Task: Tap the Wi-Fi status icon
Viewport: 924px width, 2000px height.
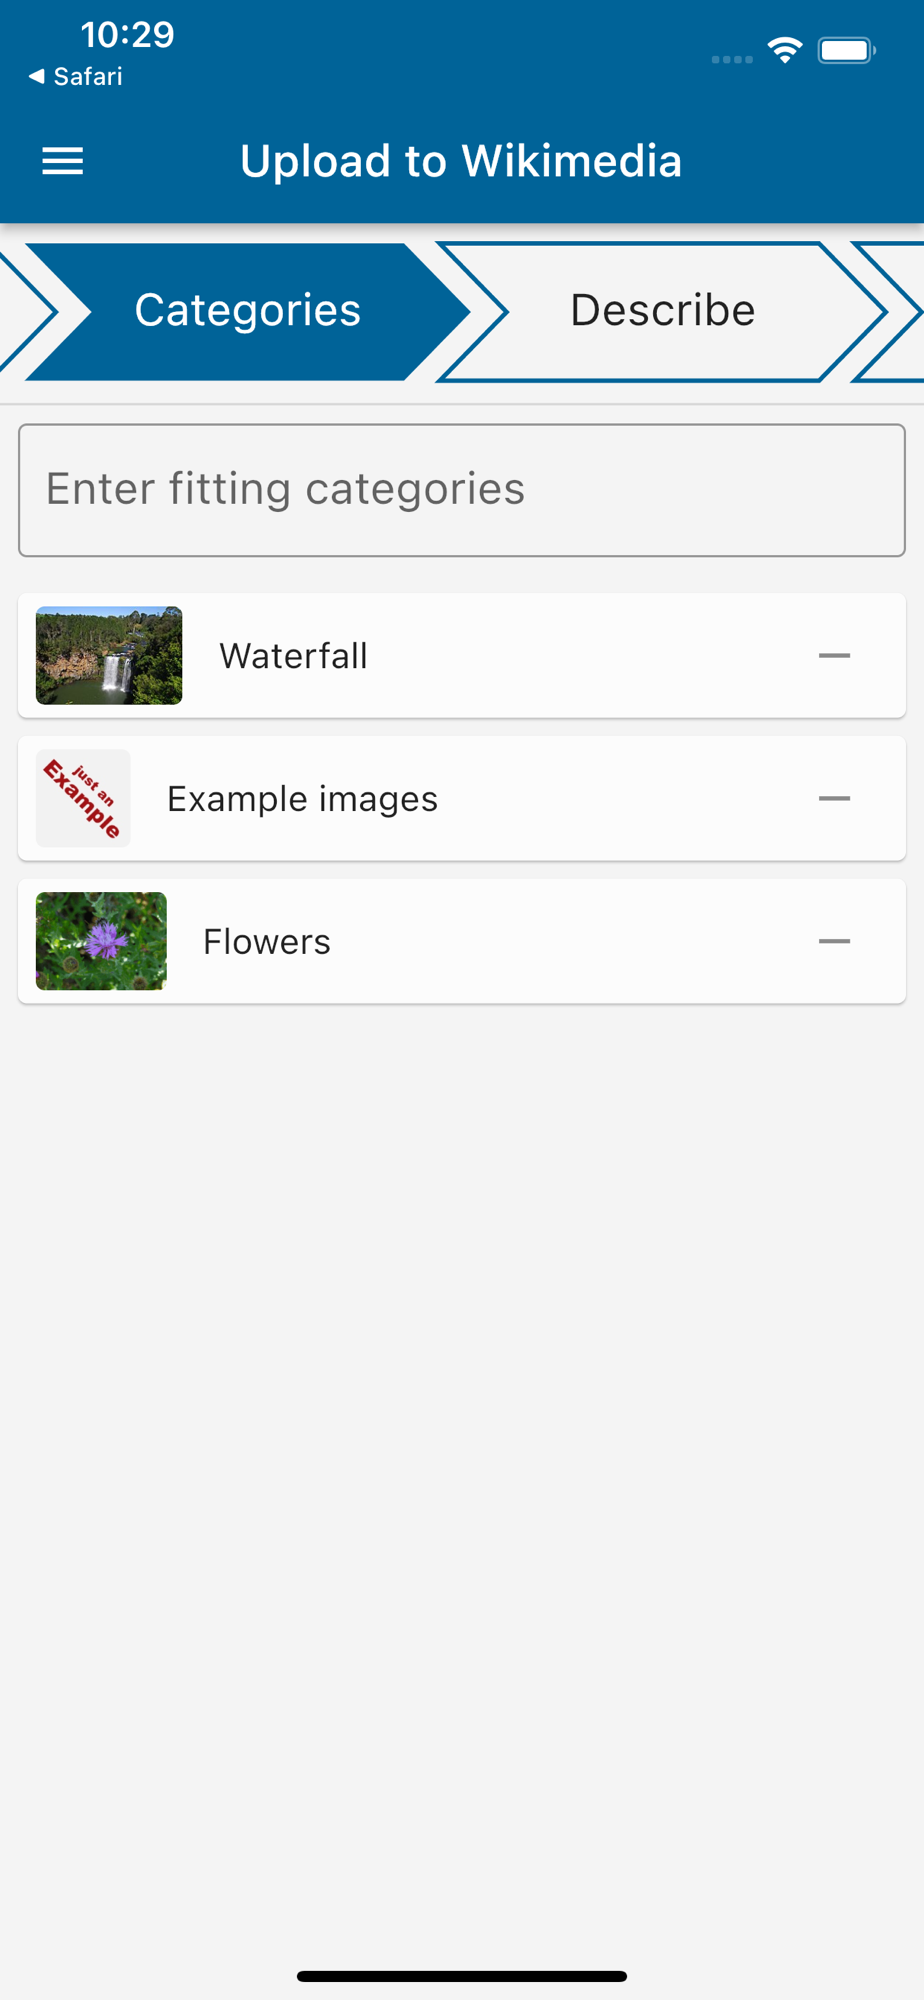Action: coord(785,50)
